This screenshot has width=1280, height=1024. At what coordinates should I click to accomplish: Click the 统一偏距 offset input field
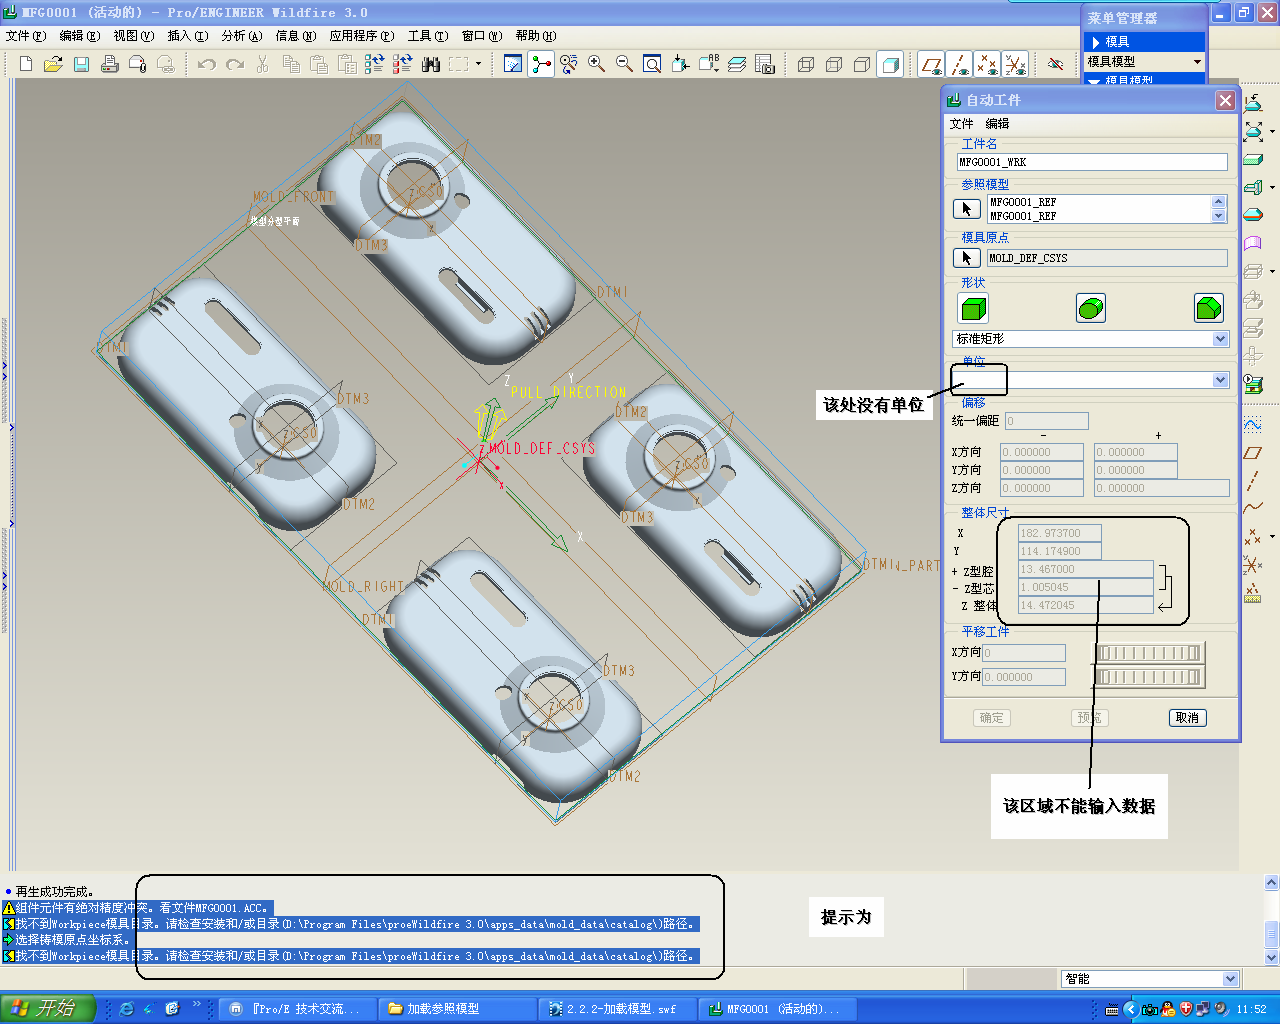pyautogui.click(x=1046, y=421)
